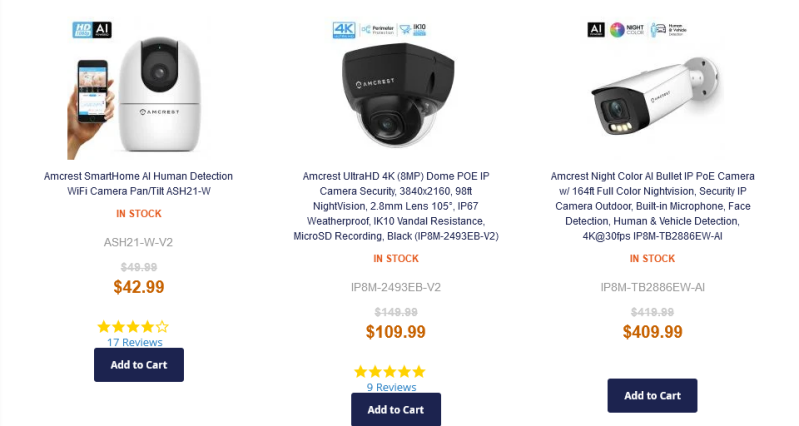View the 17 Reviews link
The image size is (799, 426).
[134, 342]
